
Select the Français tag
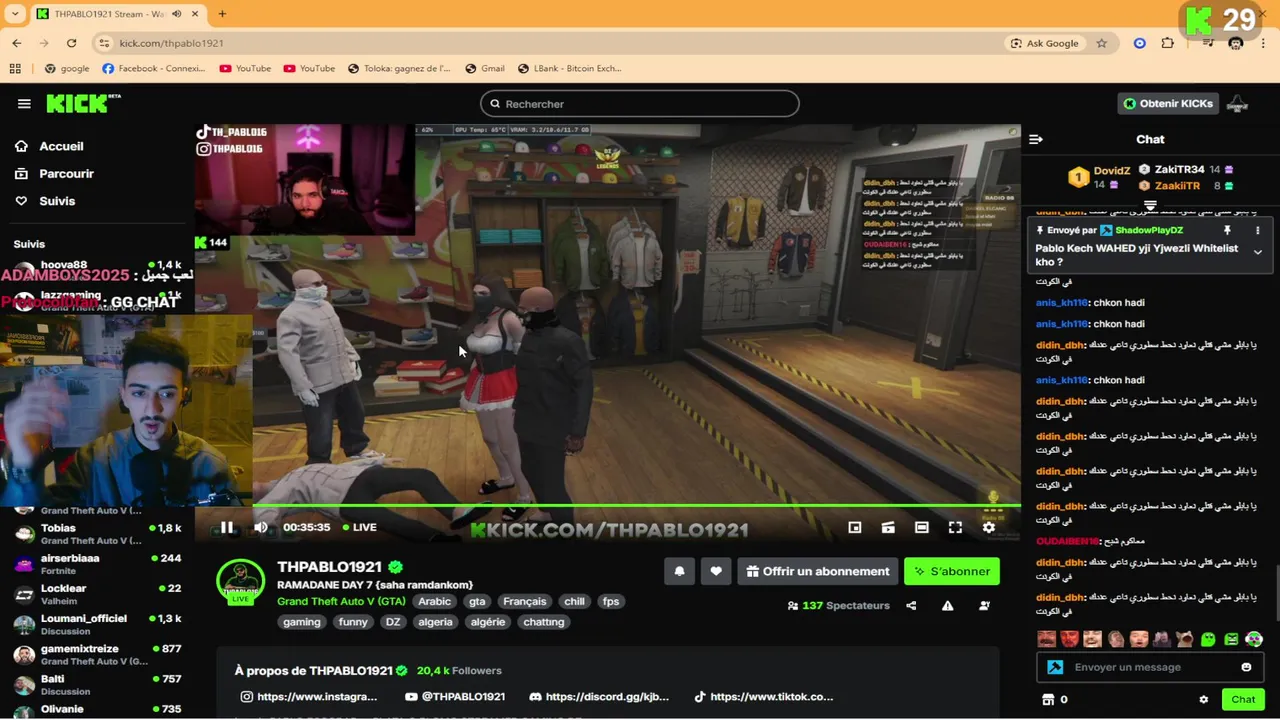[x=525, y=601]
